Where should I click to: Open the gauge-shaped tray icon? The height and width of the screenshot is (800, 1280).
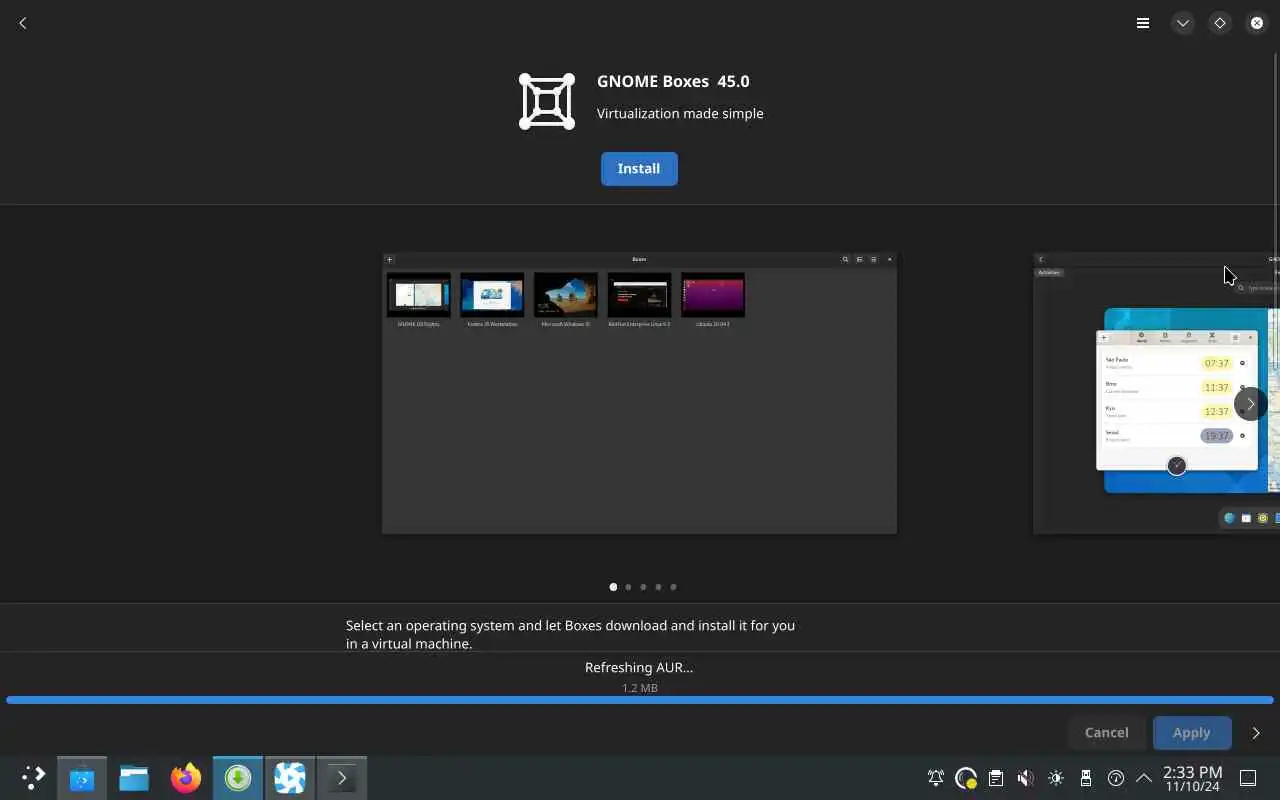[x=1116, y=778]
